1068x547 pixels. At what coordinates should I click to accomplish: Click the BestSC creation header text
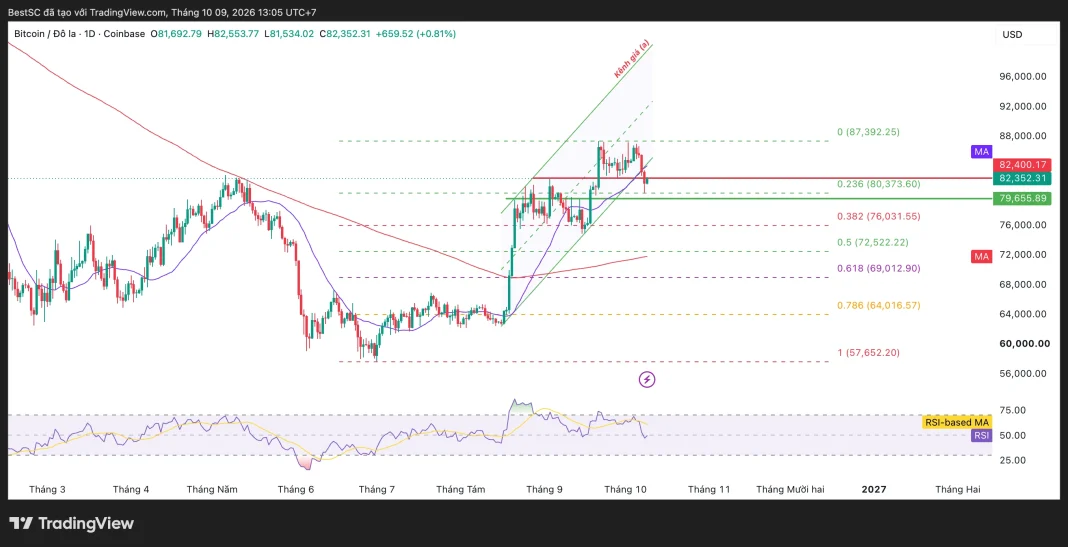163,12
